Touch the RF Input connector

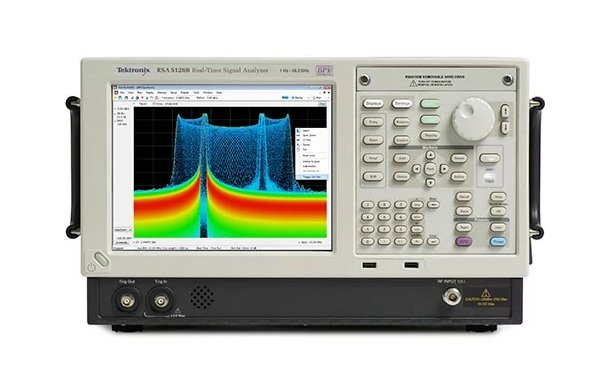(452, 297)
